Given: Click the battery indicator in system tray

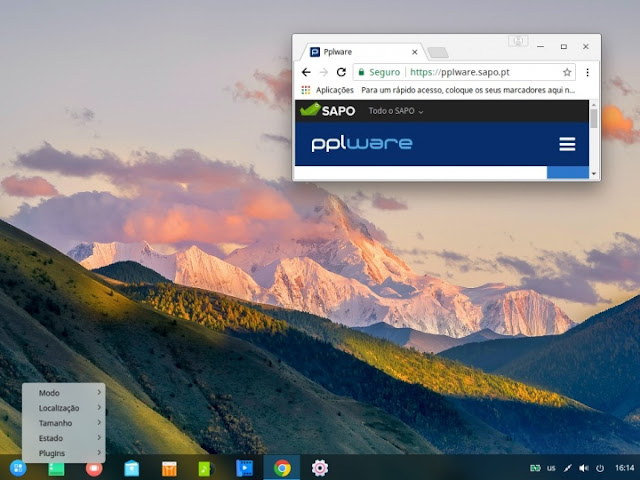Looking at the screenshot, I should [535, 468].
